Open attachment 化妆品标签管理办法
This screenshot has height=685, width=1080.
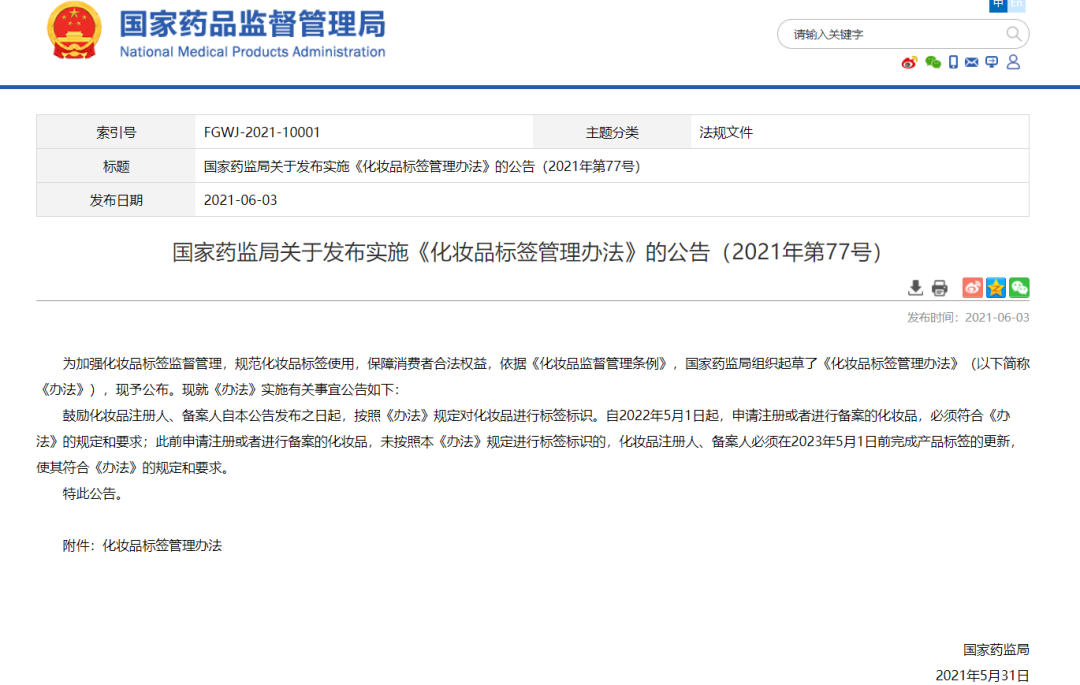pos(162,546)
